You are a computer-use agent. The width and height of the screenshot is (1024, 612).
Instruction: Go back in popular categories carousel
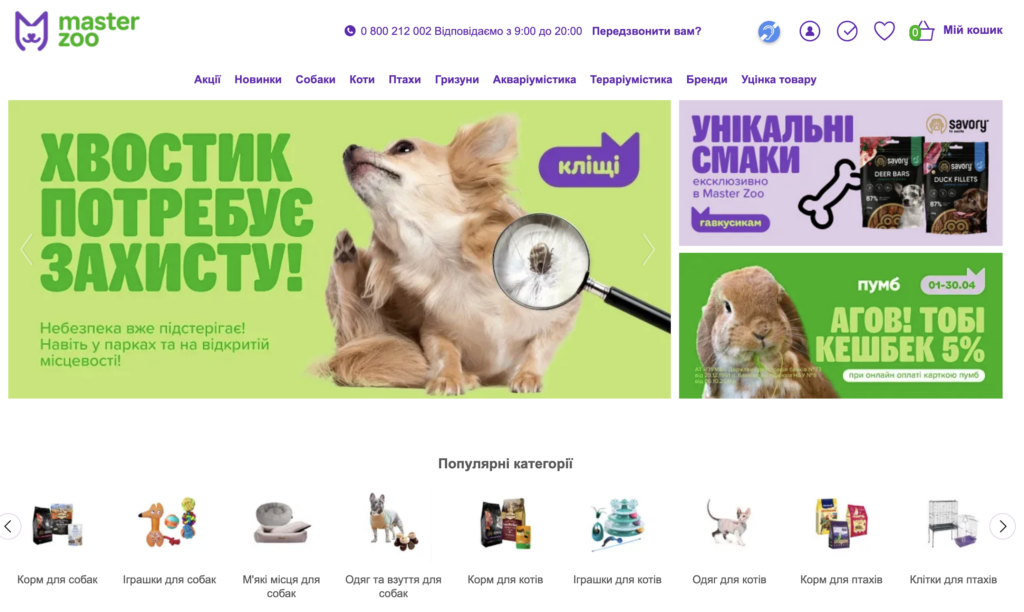[8, 526]
